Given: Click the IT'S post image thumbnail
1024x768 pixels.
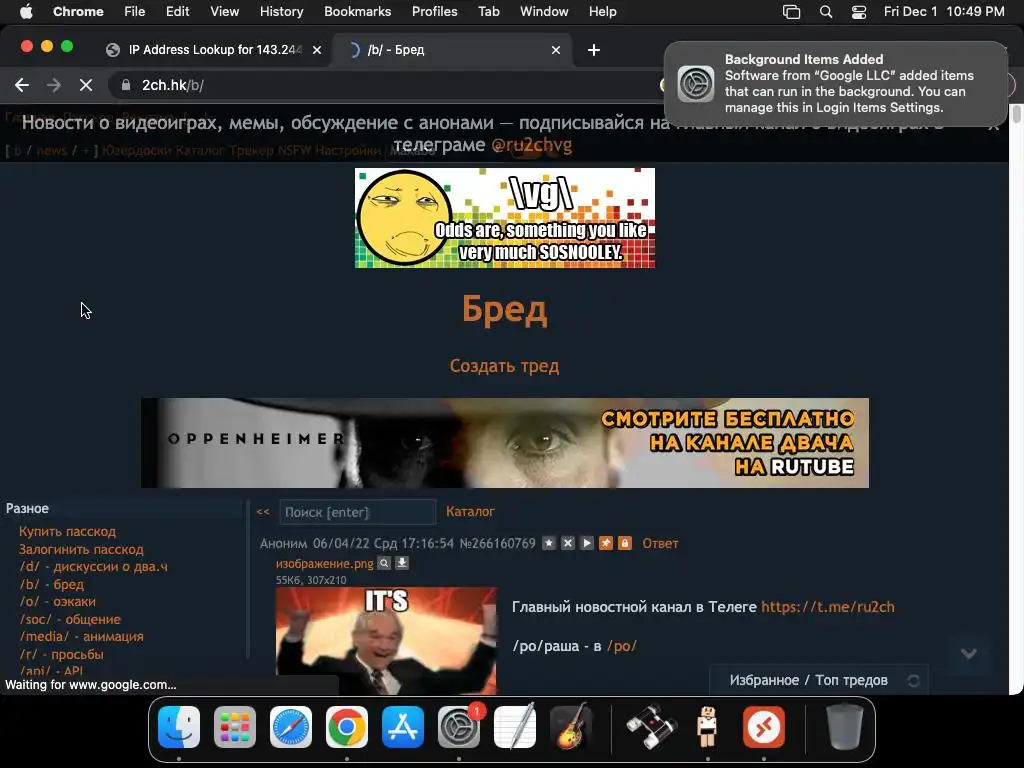Looking at the screenshot, I should click(386, 640).
